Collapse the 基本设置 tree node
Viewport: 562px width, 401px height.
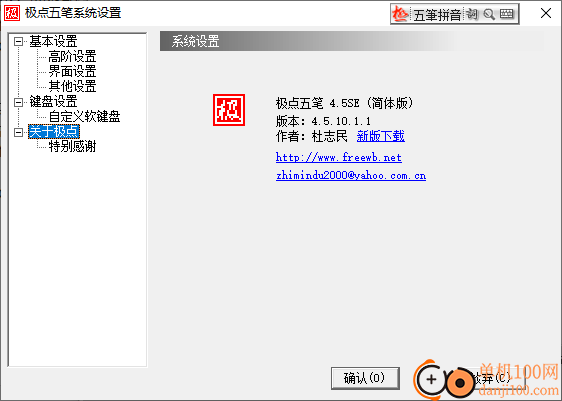(18, 42)
